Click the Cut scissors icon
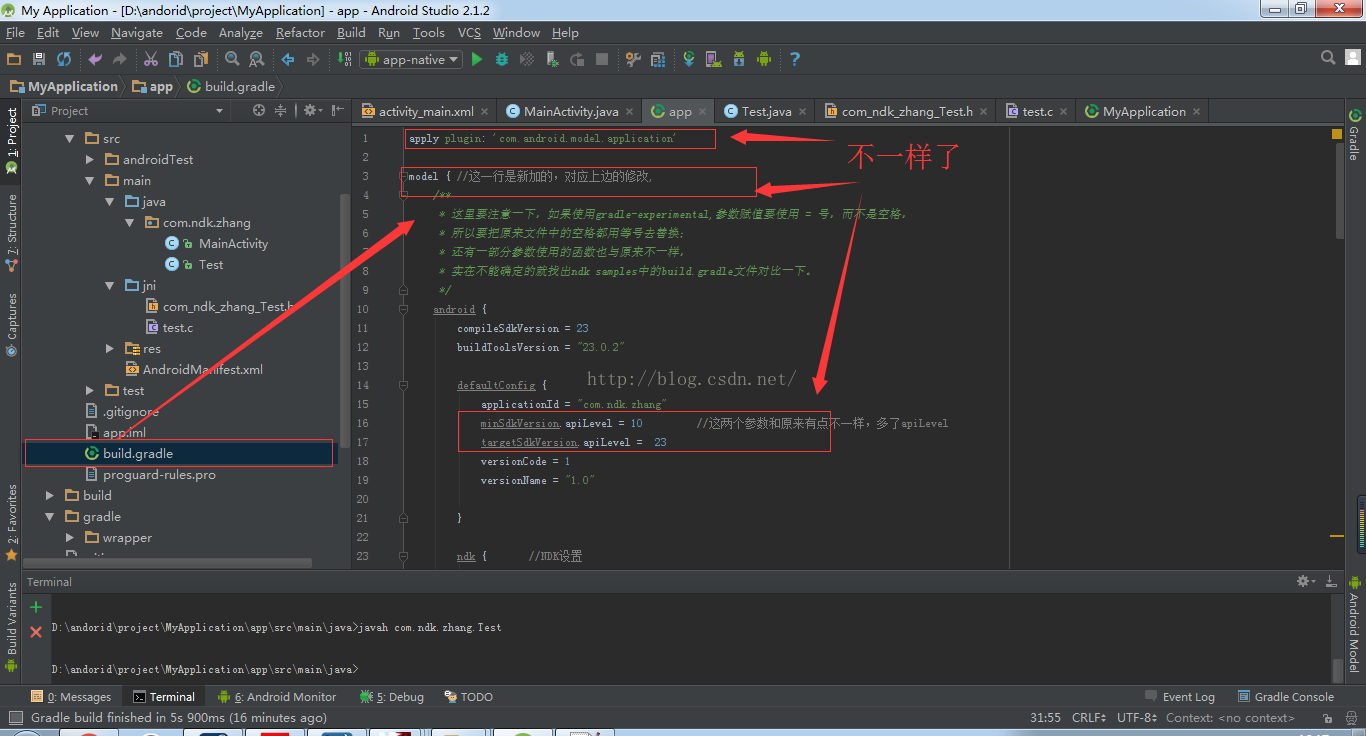The width and height of the screenshot is (1366, 736). click(x=151, y=59)
